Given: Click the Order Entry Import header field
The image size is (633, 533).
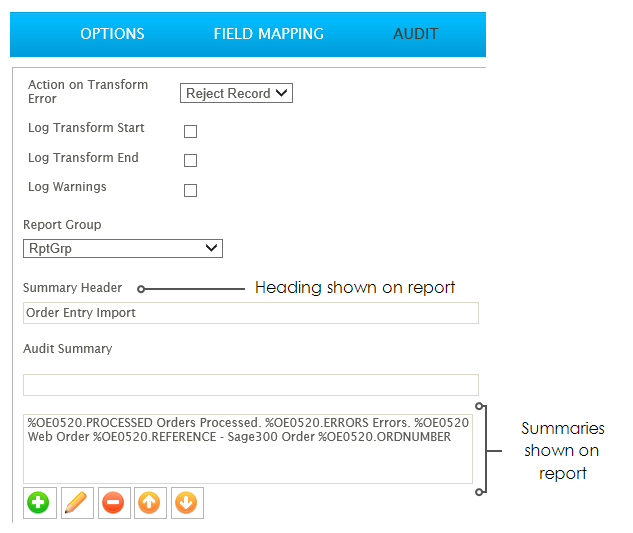Looking at the screenshot, I should (251, 313).
